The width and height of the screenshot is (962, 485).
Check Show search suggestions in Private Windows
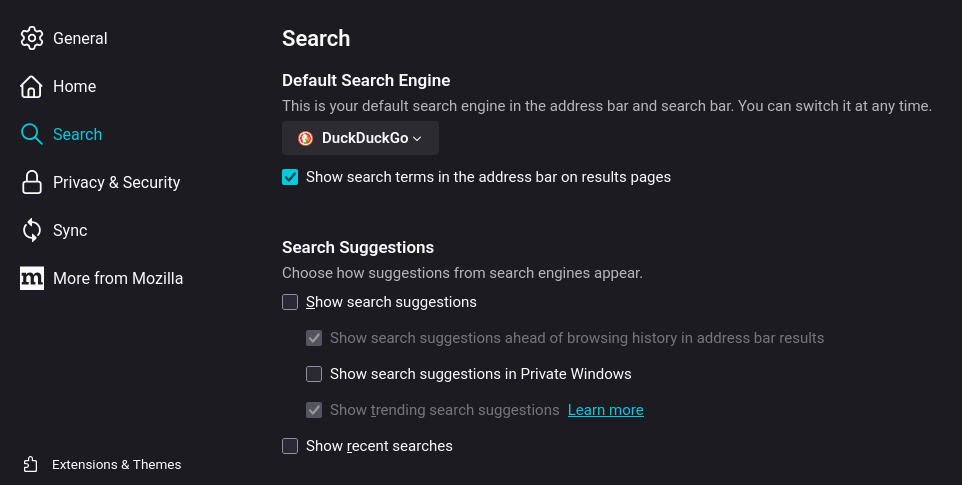tap(314, 374)
